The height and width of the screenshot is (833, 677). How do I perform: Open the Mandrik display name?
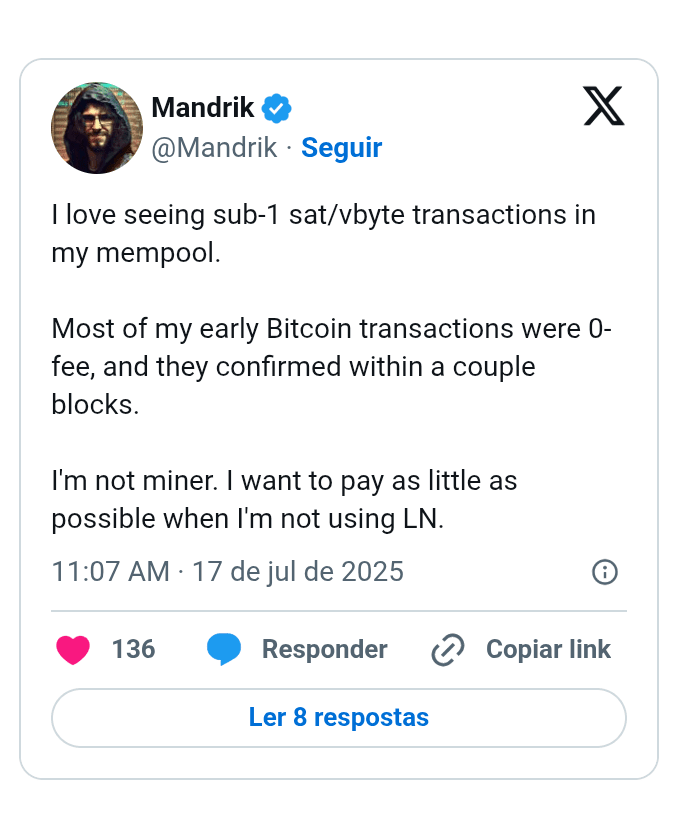point(202,107)
